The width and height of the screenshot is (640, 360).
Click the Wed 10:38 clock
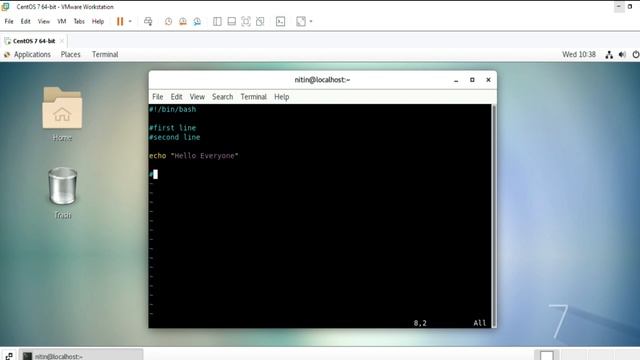coord(579,54)
